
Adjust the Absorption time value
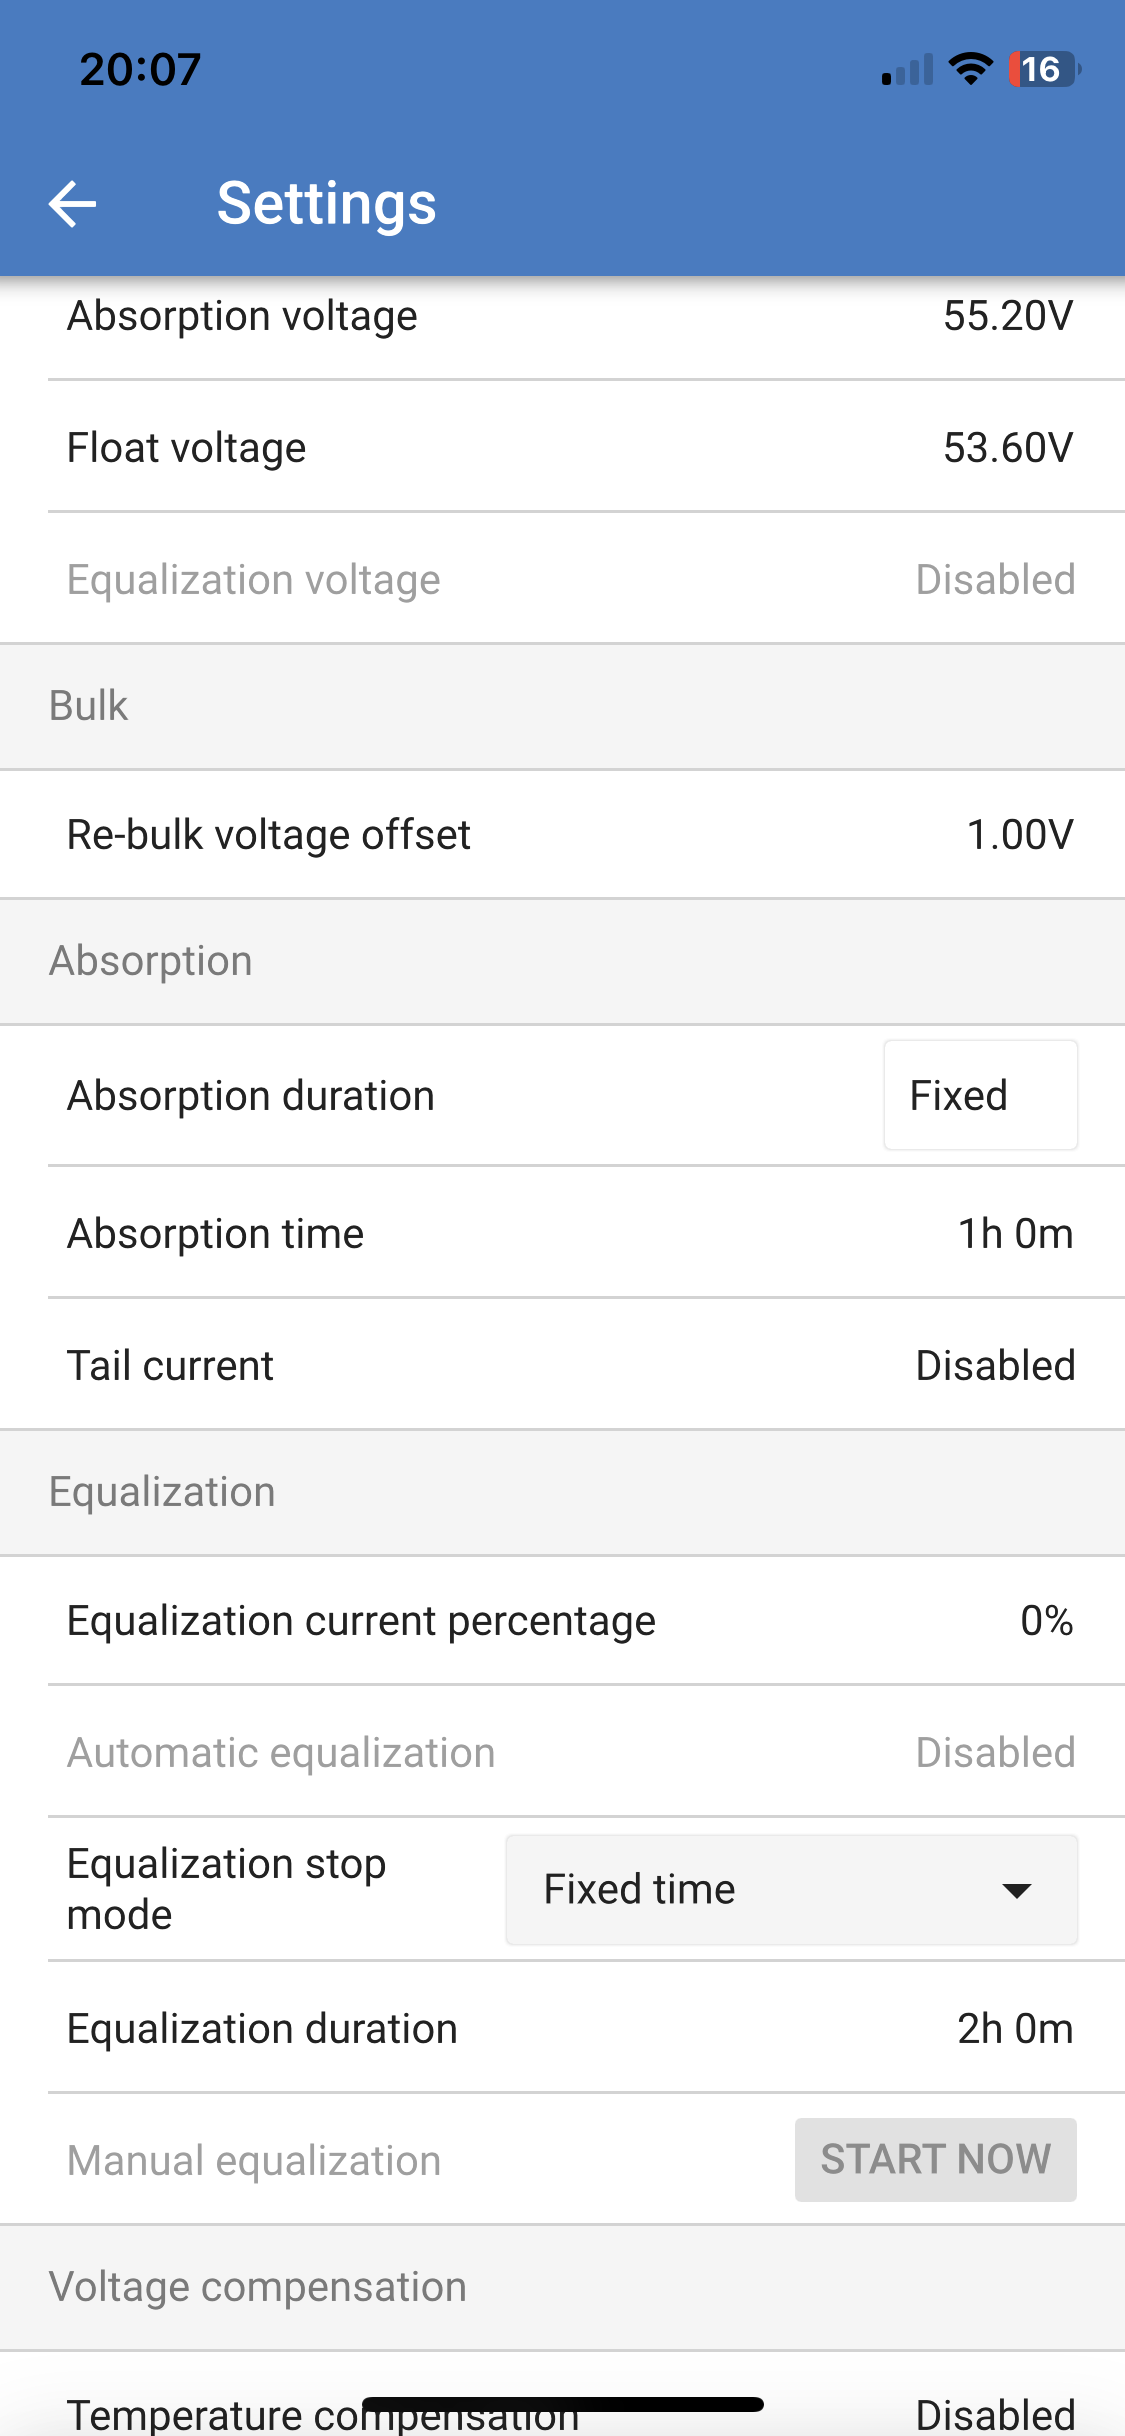point(1014,1234)
